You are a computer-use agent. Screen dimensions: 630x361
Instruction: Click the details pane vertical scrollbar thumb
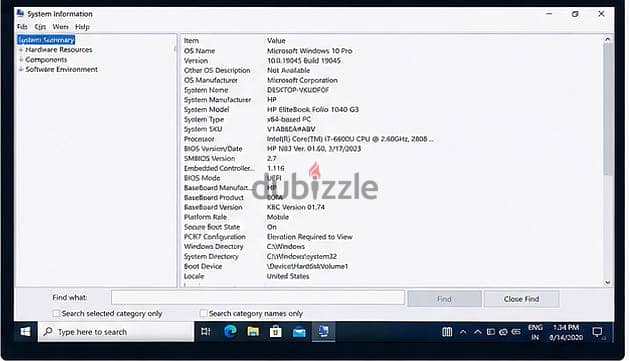pos(608,109)
